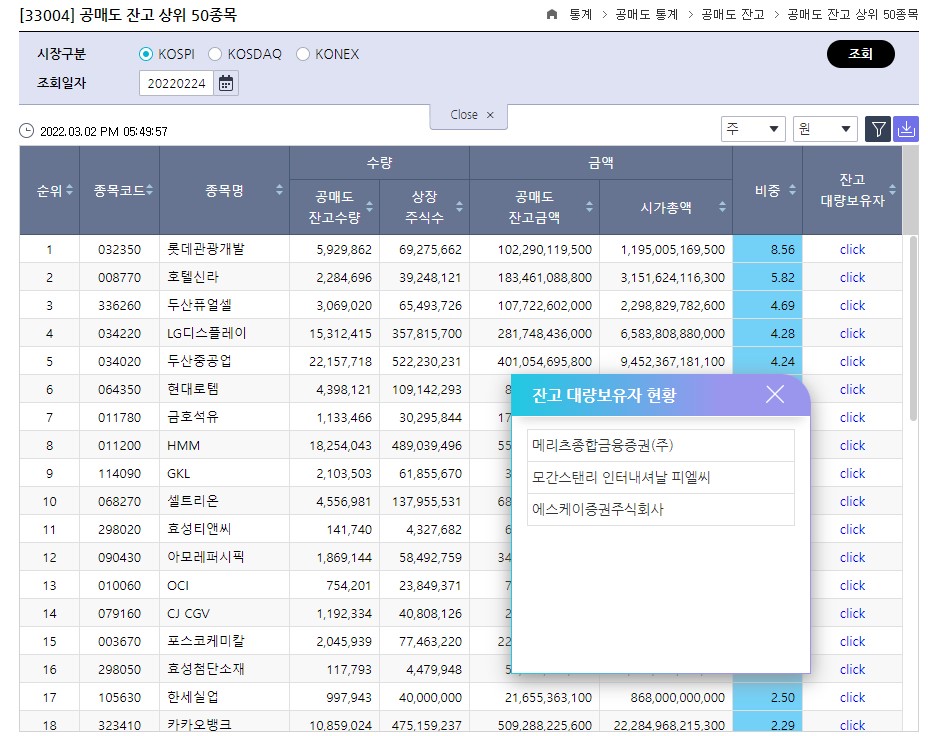Image resolution: width=928 pixels, height=736 pixels.
Task: Select 에스케이증권주식회사 in the popup list
Action: [x=660, y=509]
